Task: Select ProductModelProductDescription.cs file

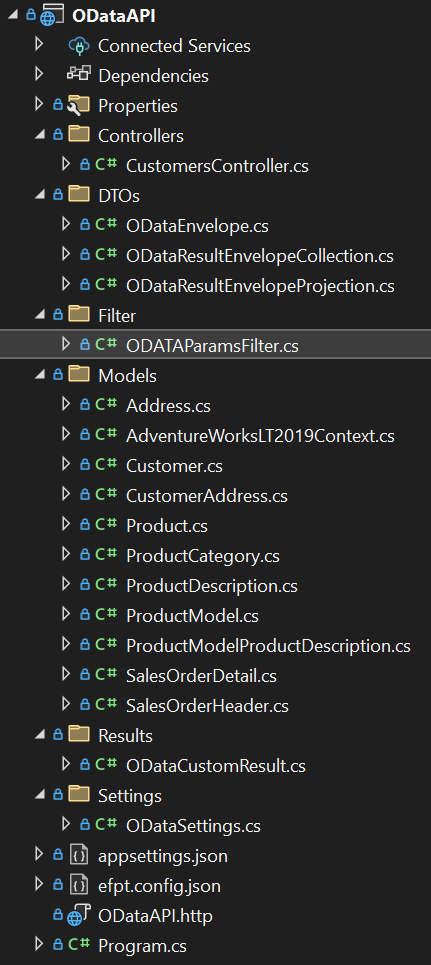Action: [268, 646]
